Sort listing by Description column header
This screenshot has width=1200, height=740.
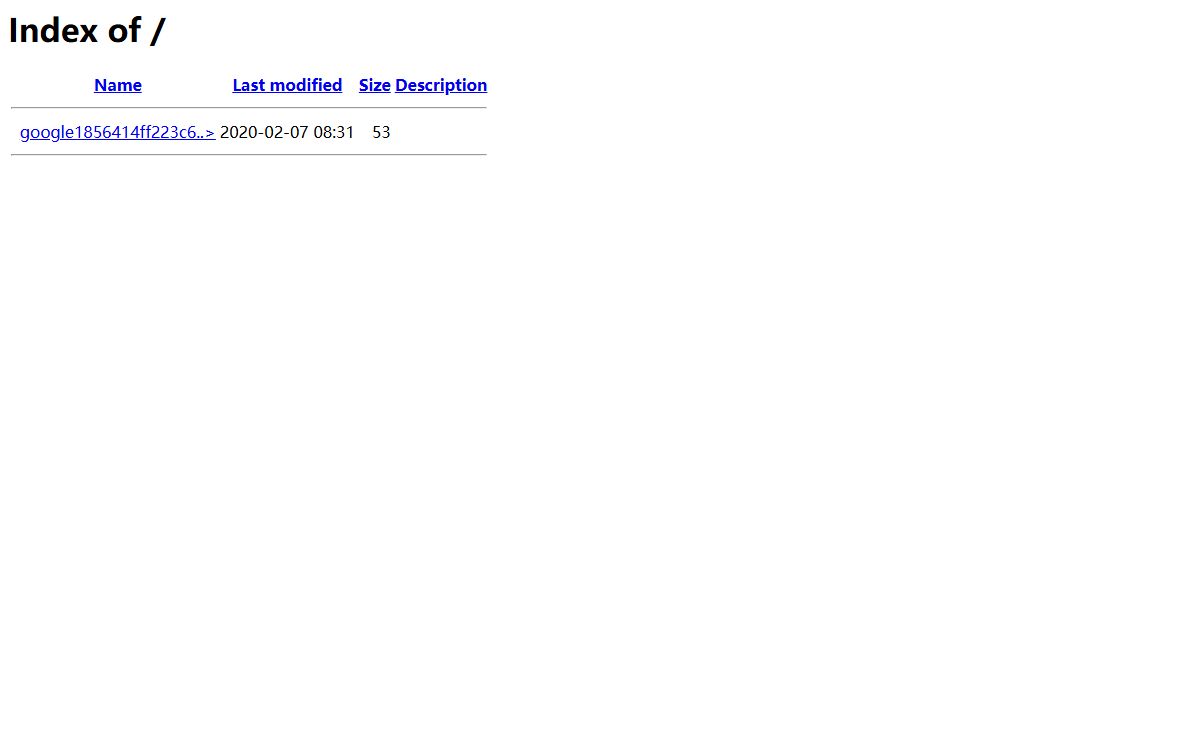point(441,85)
